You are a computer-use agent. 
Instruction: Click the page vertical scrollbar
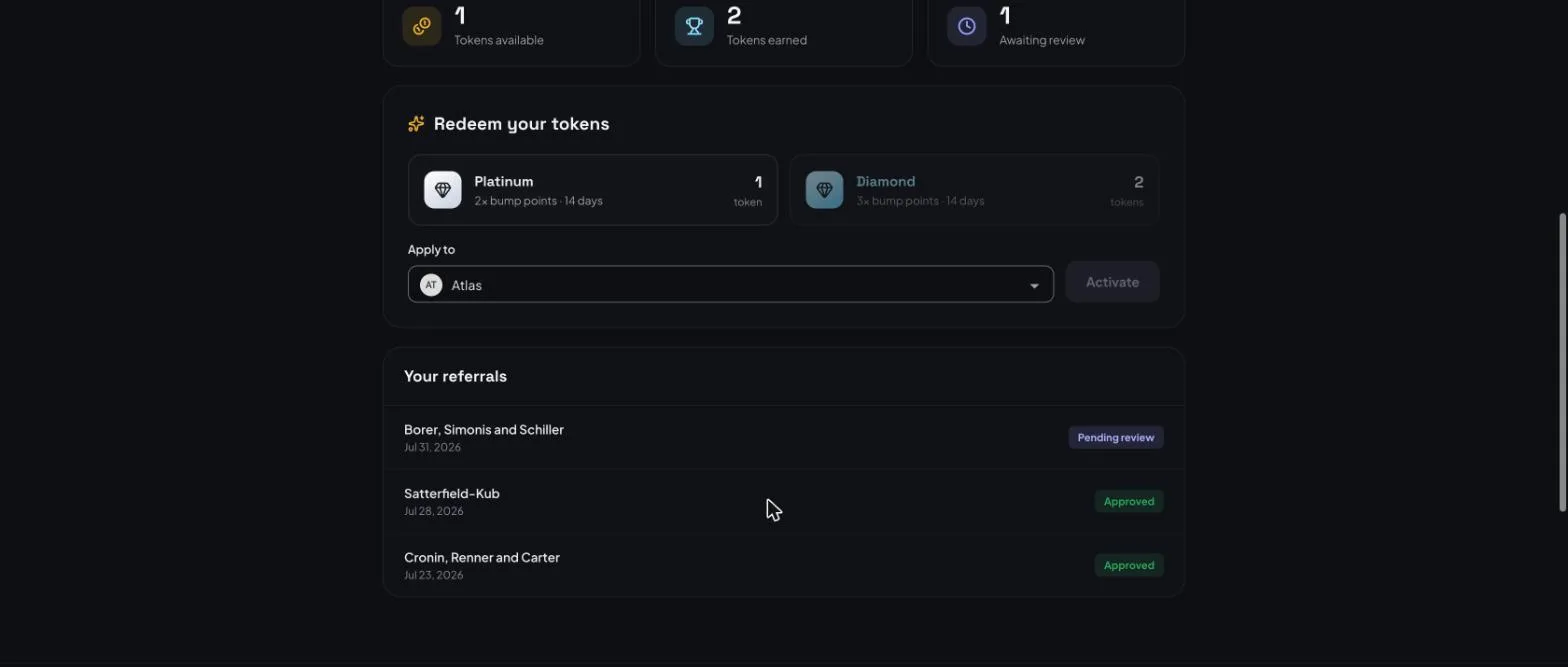pos(1562,362)
